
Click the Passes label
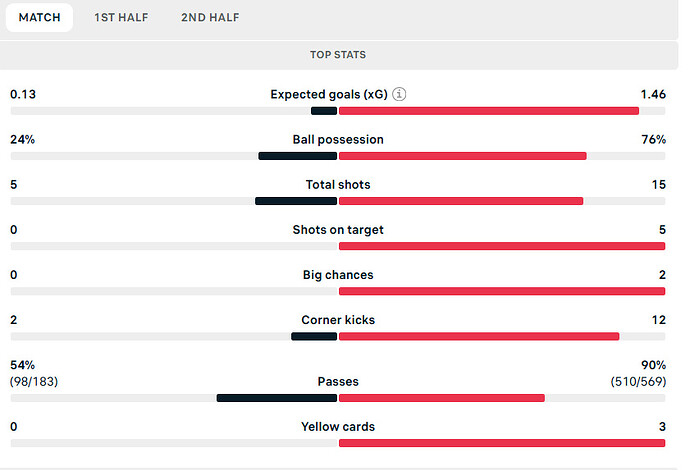click(x=338, y=382)
